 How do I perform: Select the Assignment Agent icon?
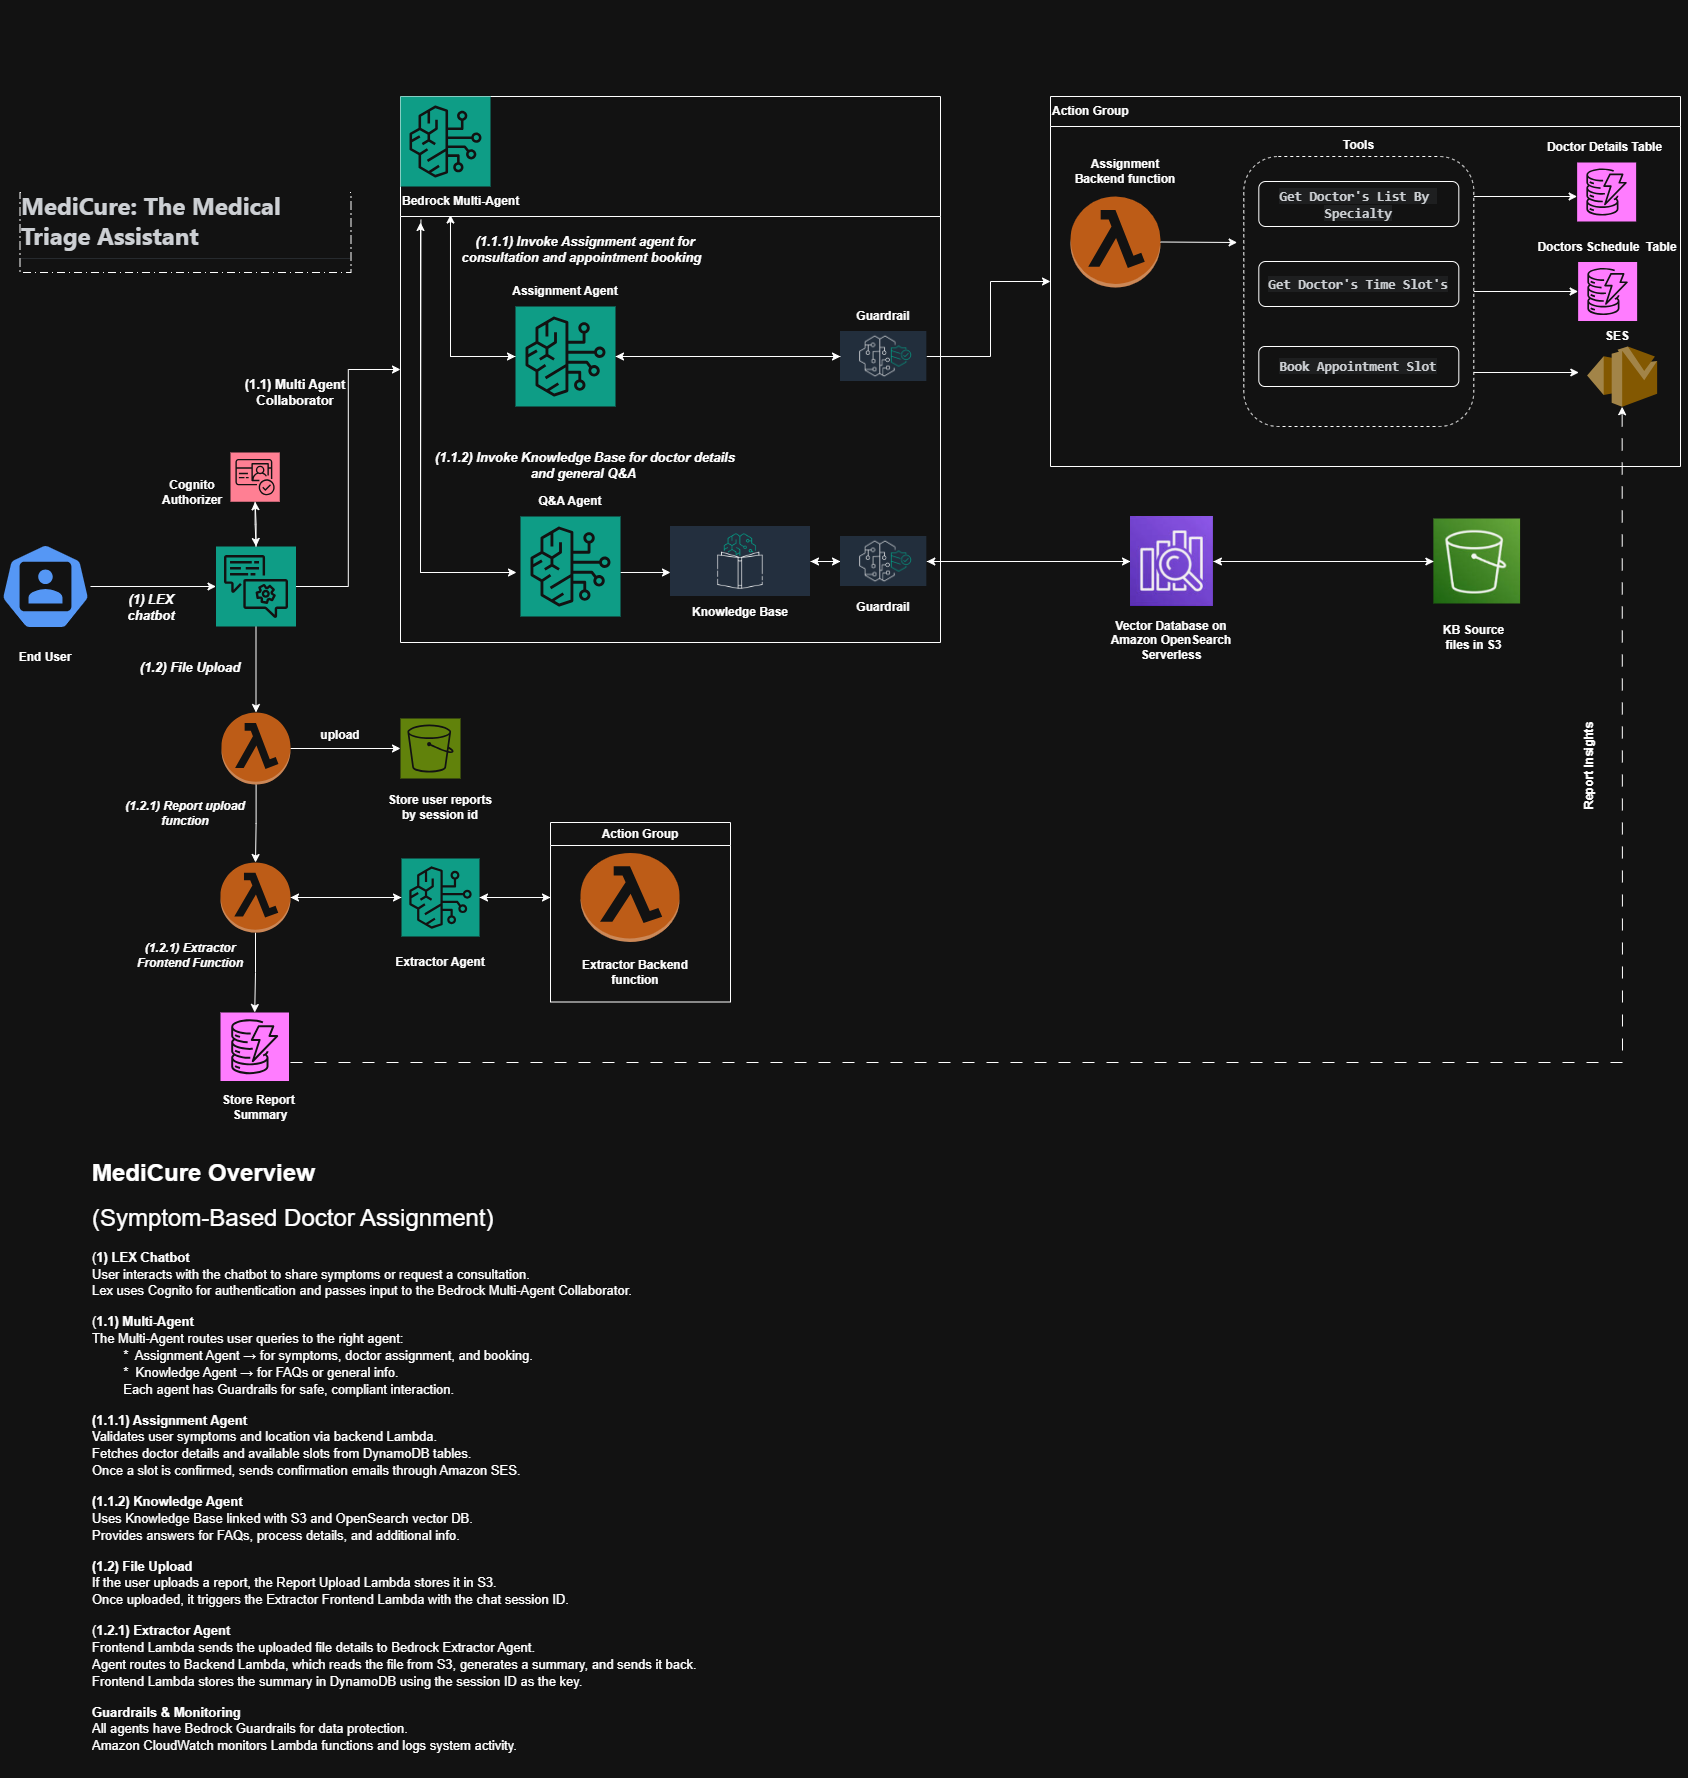(565, 356)
